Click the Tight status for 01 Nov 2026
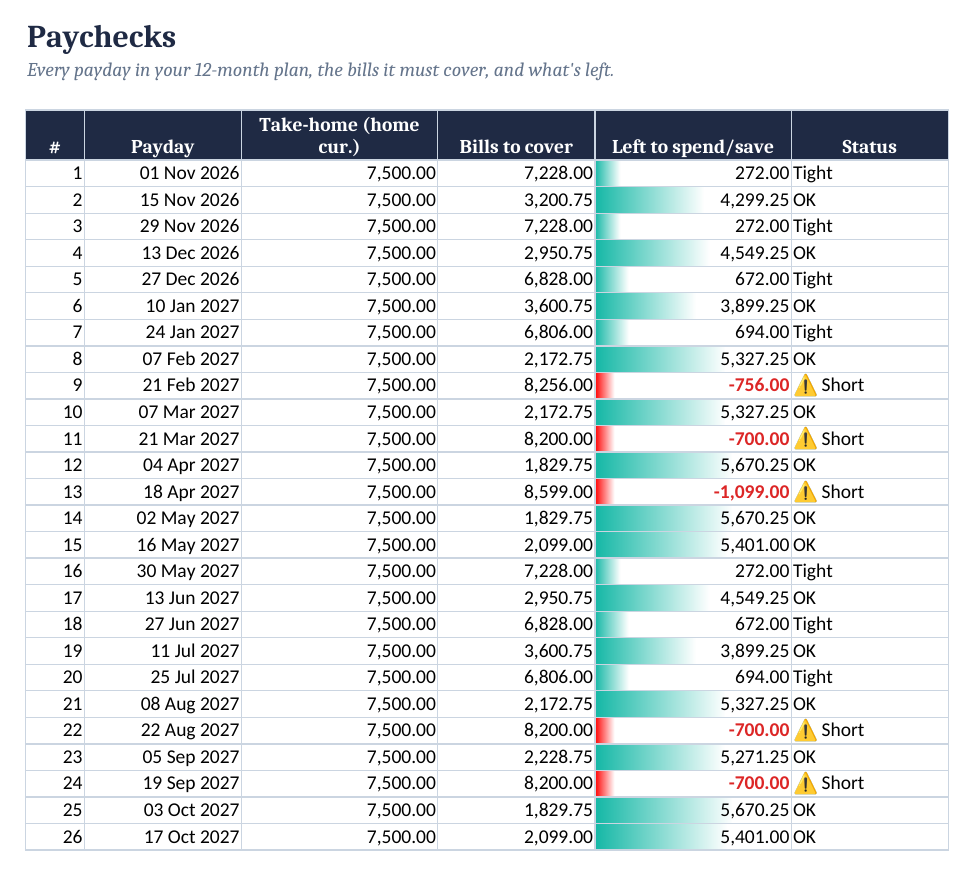 pyautogui.click(x=812, y=173)
